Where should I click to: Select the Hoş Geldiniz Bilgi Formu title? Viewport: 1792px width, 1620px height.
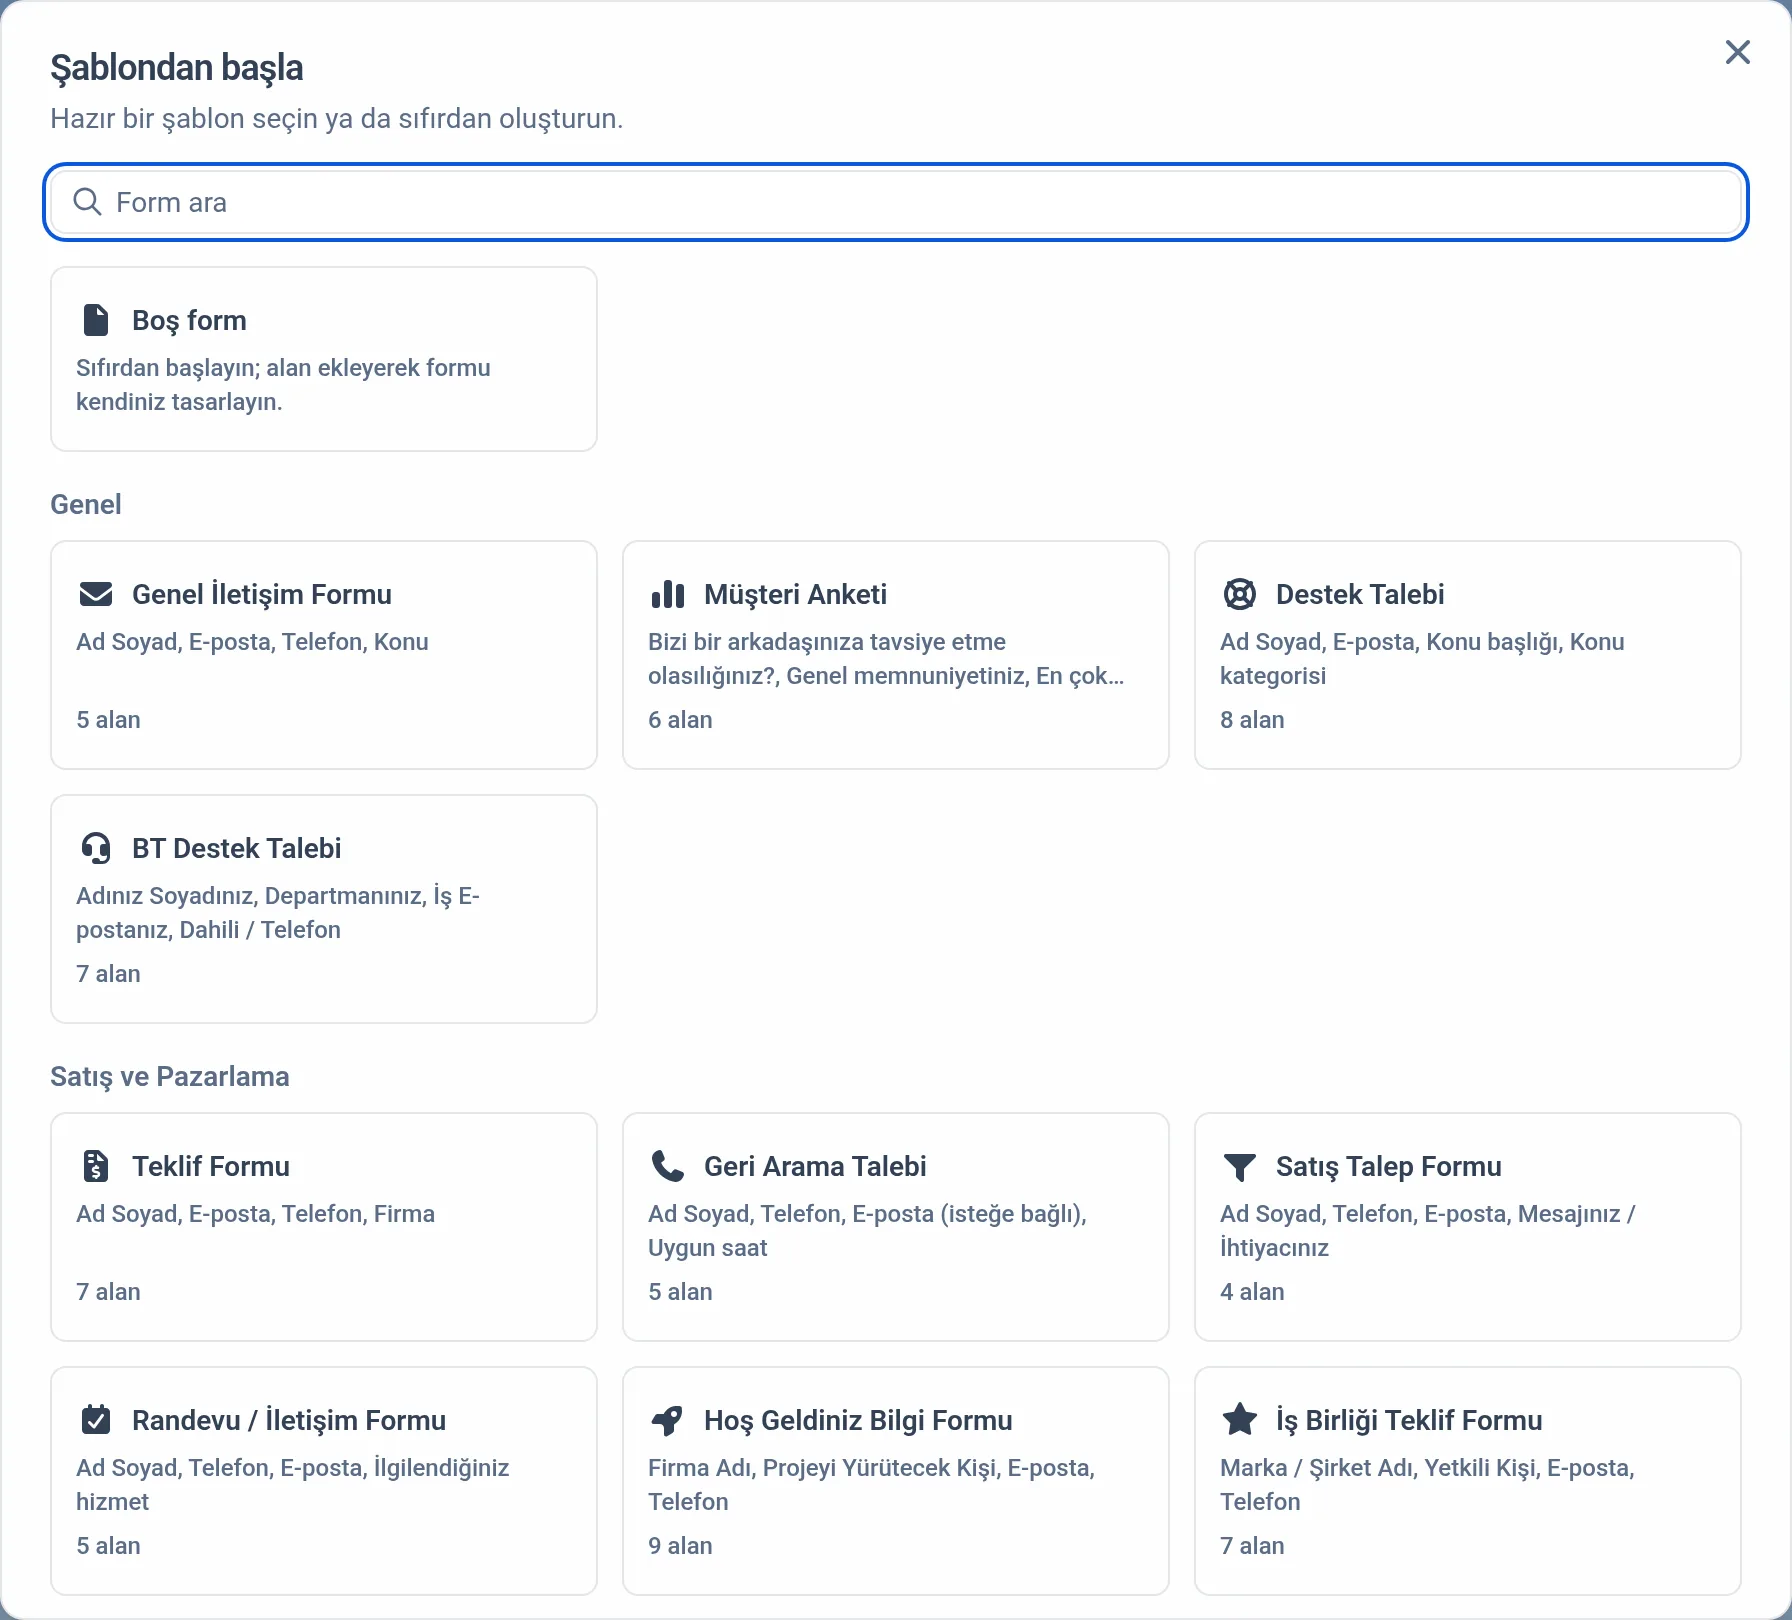(858, 1420)
